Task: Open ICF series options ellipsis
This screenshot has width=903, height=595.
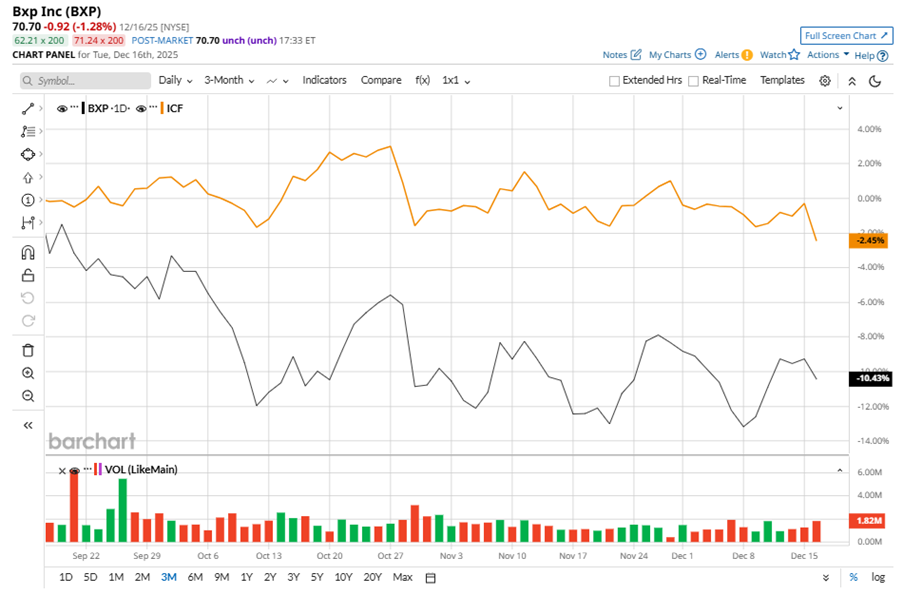Action: tap(153, 107)
